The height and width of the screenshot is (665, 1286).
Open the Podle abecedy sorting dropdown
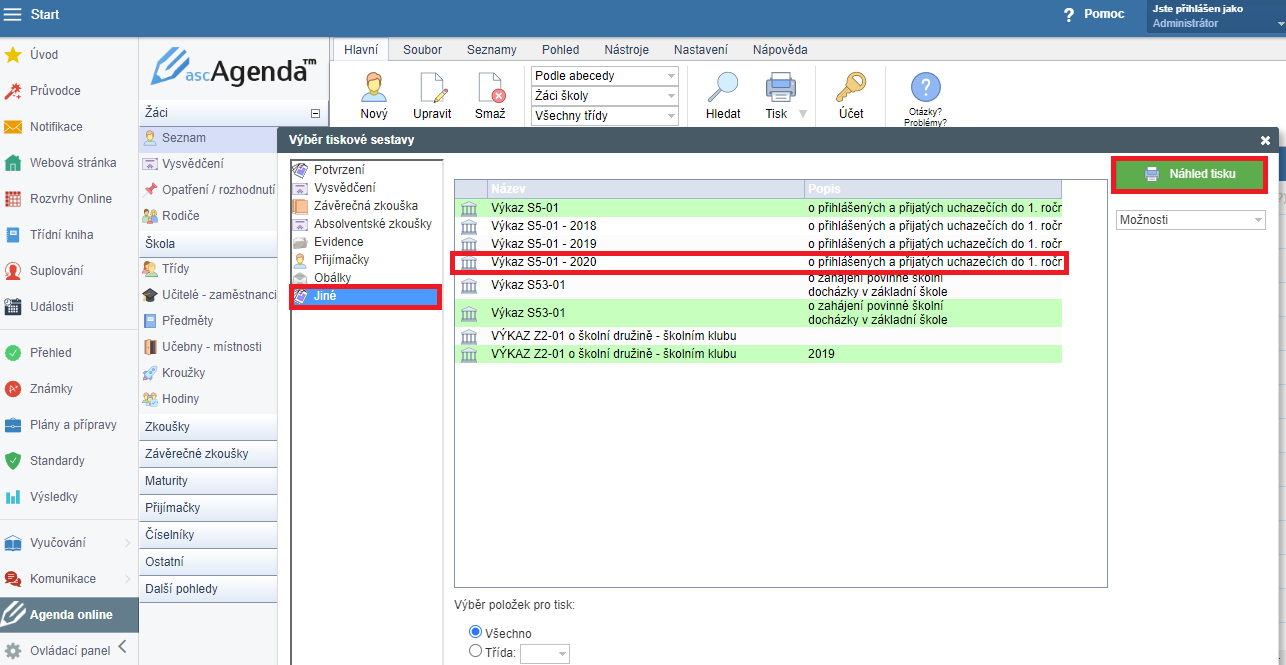coord(604,76)
